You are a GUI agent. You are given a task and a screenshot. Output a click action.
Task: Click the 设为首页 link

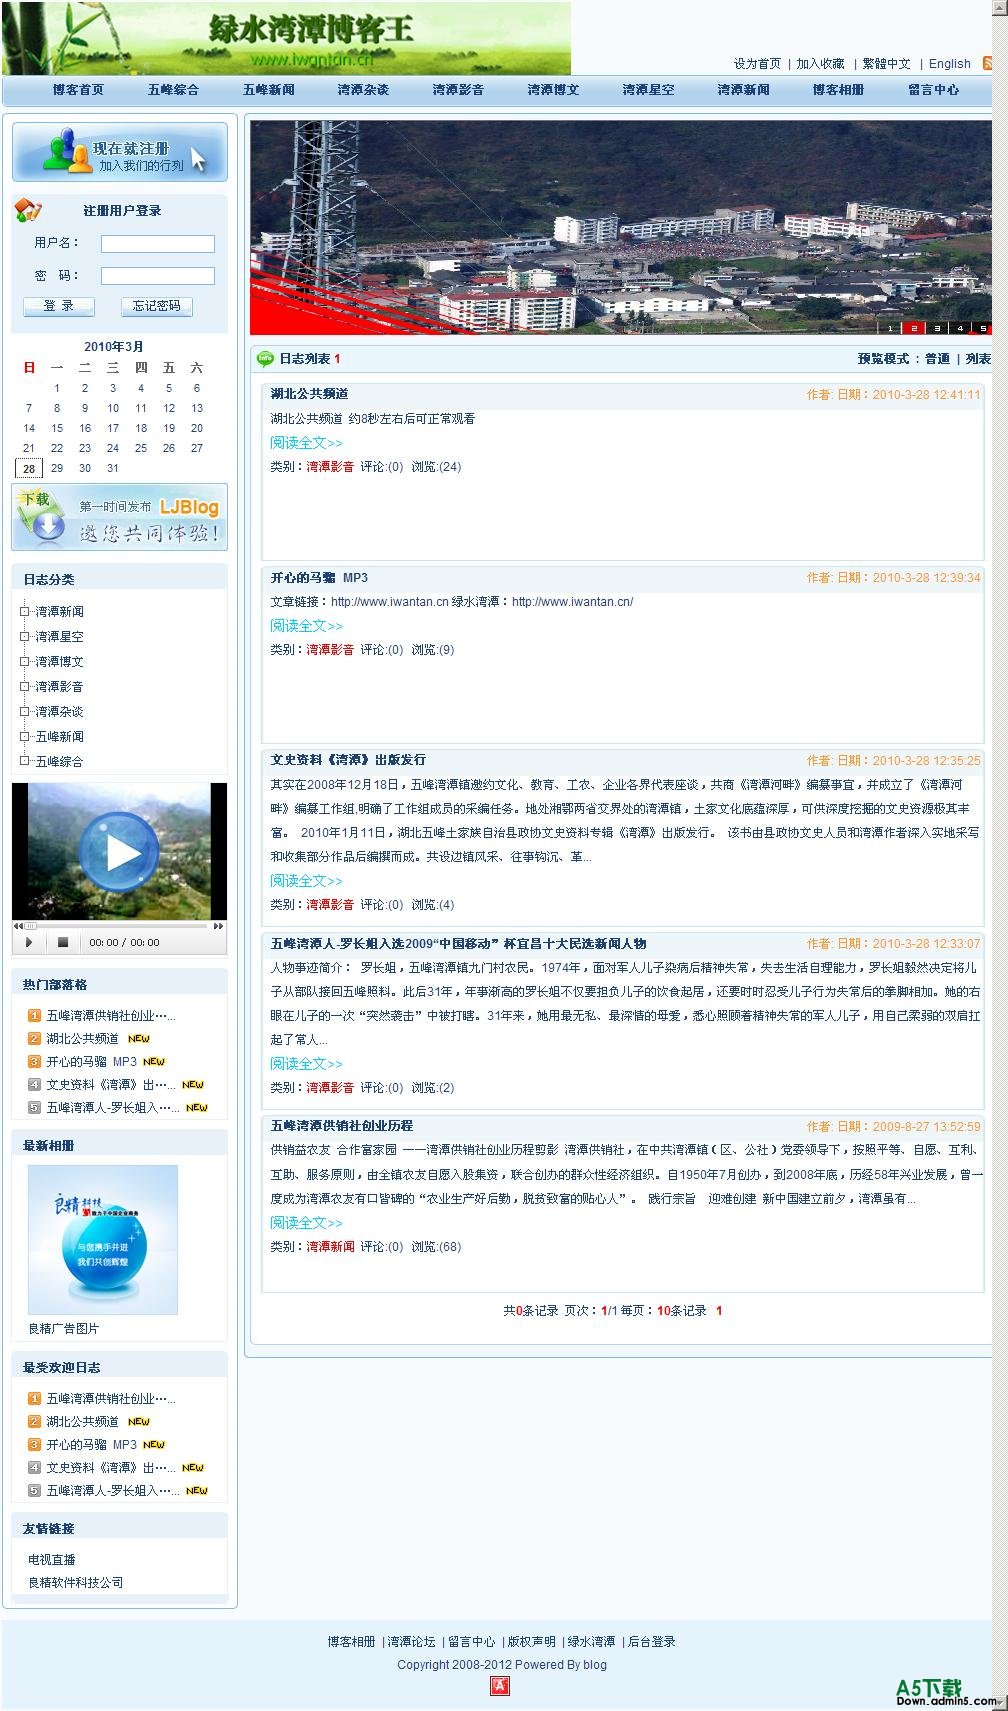point(757,64)
